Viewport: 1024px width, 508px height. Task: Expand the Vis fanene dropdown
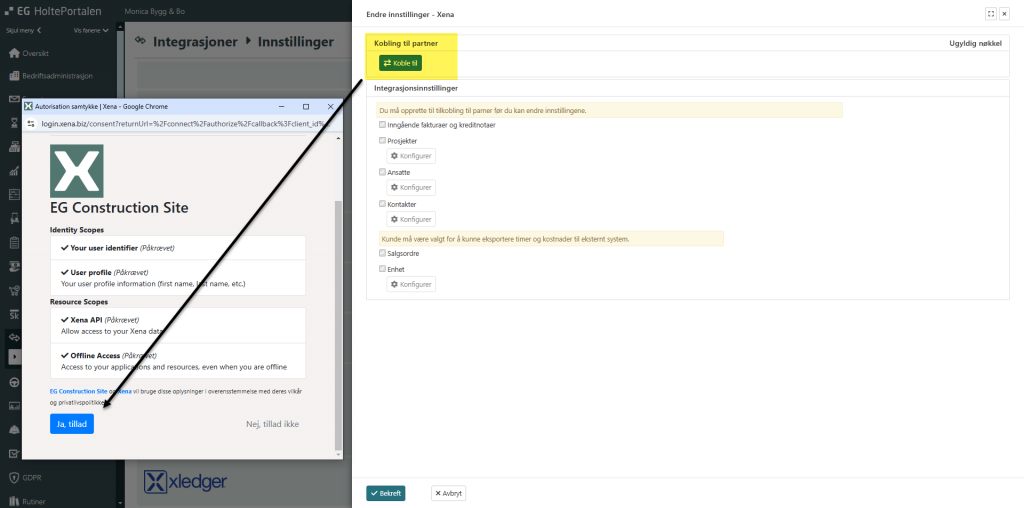(88, 31)
